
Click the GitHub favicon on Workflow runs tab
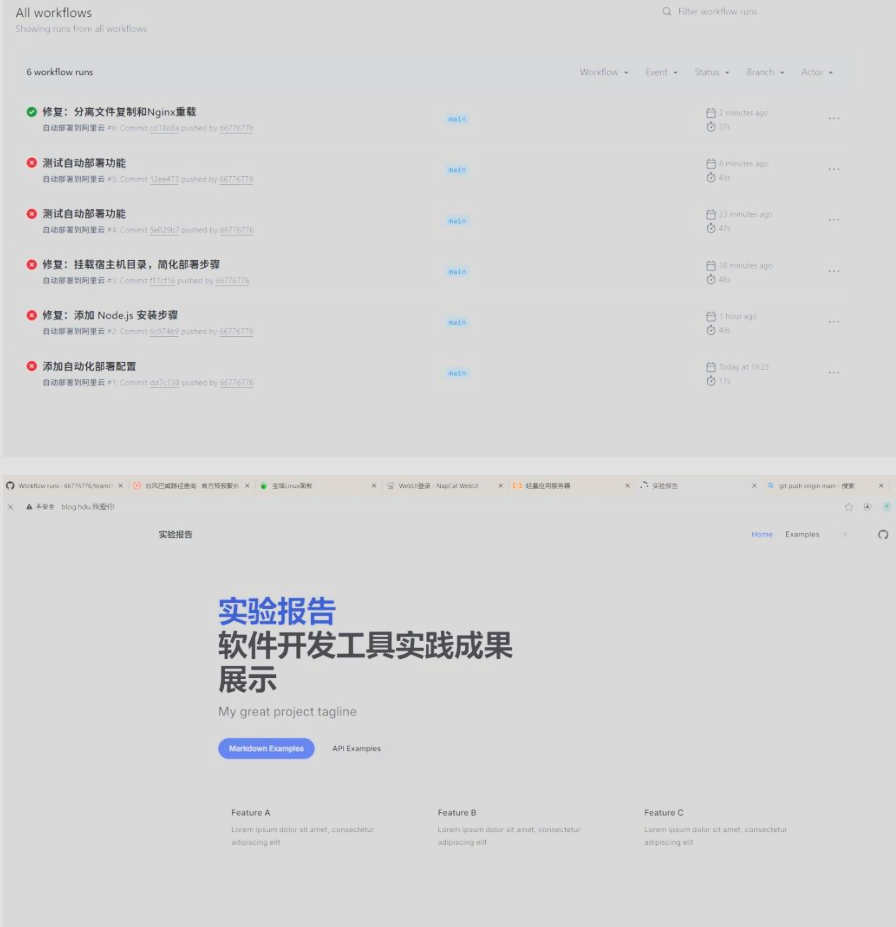coord(10,485)
